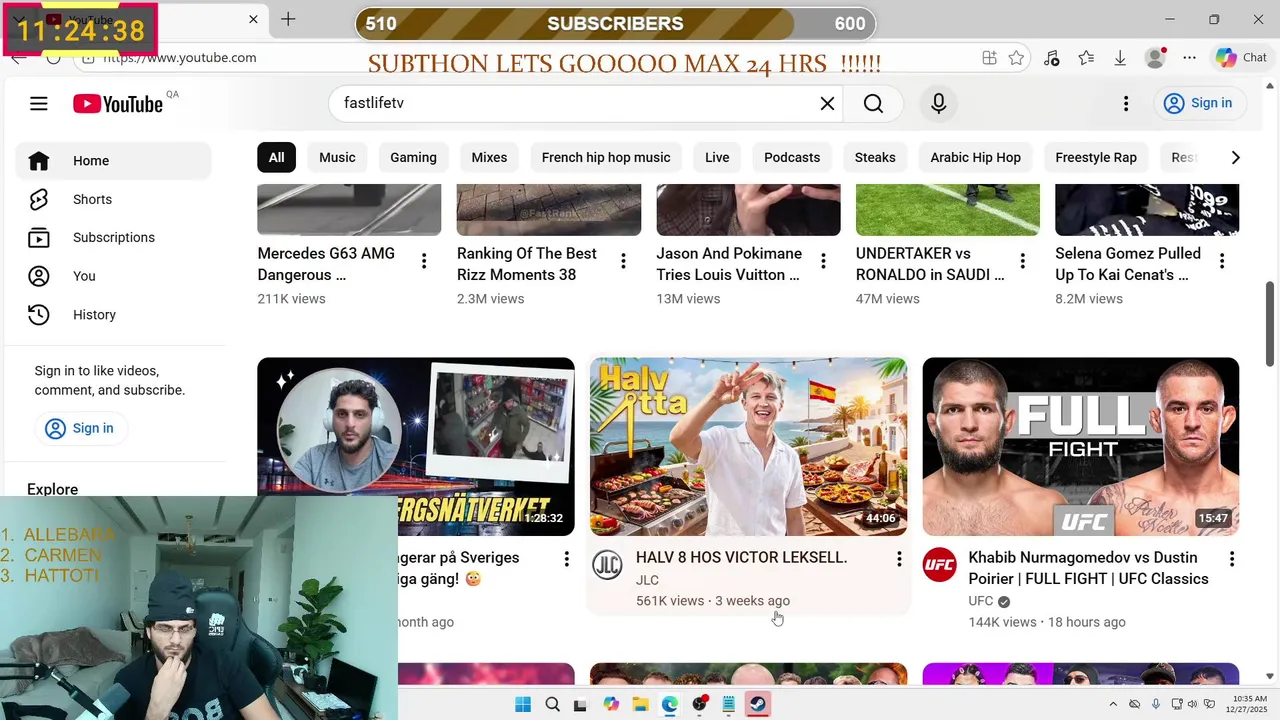Open the Copilot Chat button
This screenshot has height=720, width=1280.
click(x=1241, y=58)
